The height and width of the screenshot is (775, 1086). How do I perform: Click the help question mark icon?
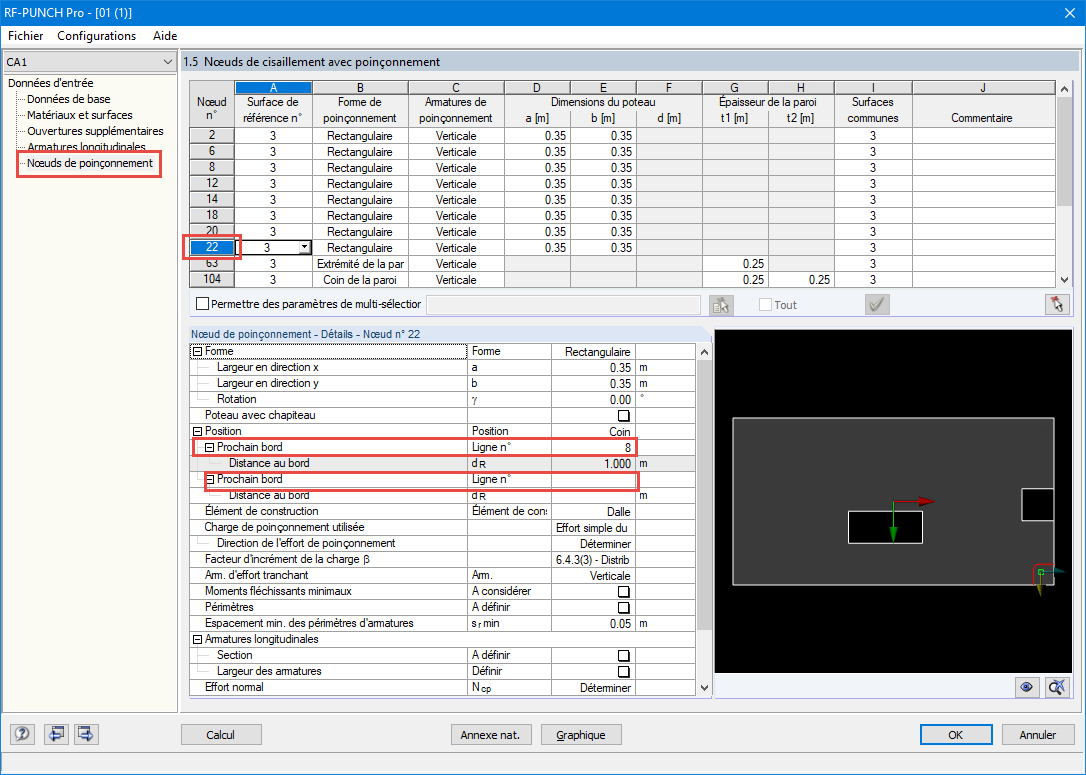point(22,733)
